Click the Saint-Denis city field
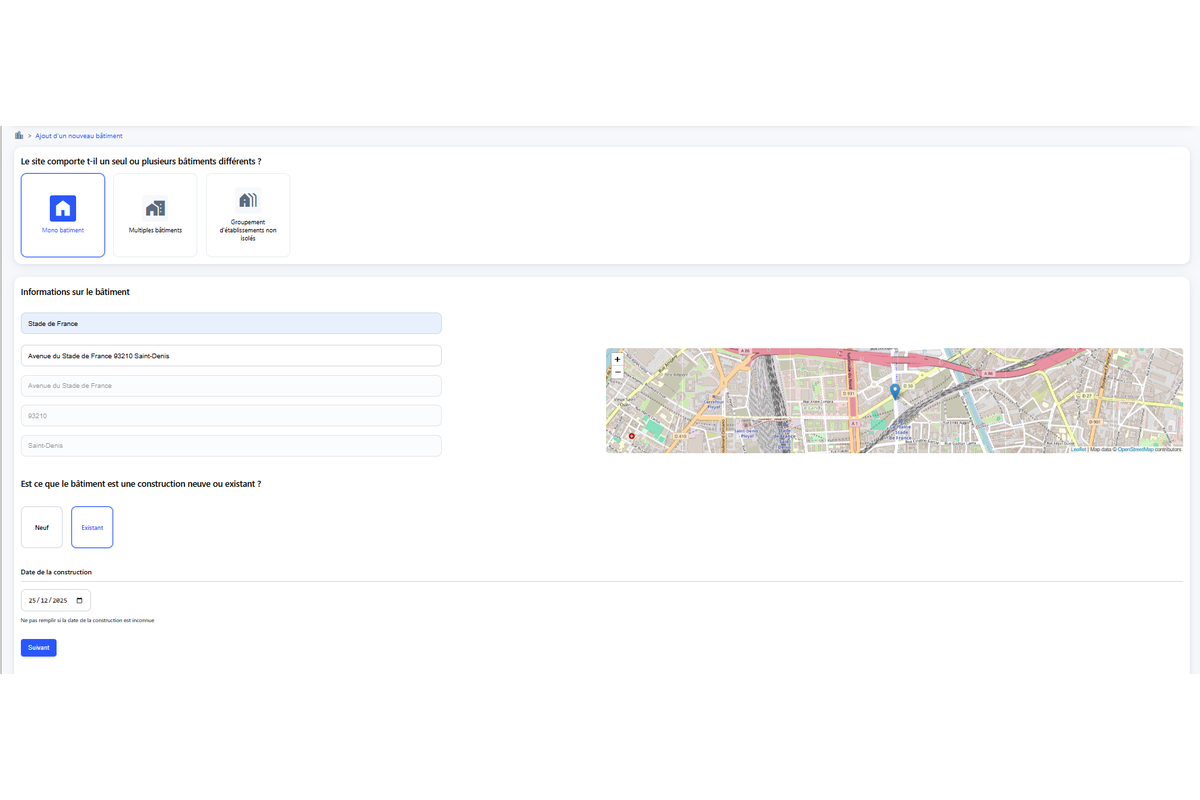This screenshot has width=1200, height=800. click(x=230, y=446)
